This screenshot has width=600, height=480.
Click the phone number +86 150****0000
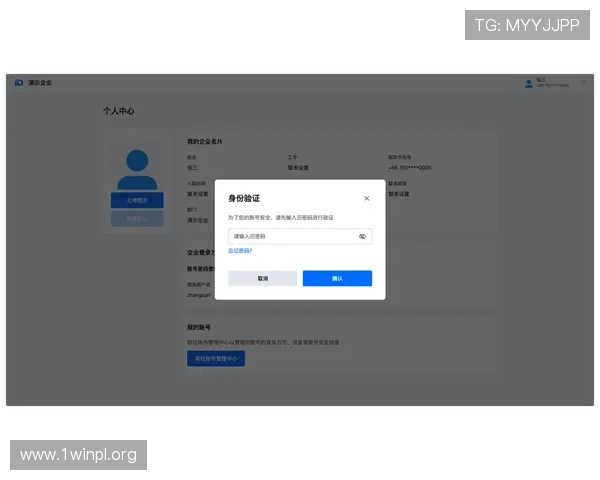409,168
